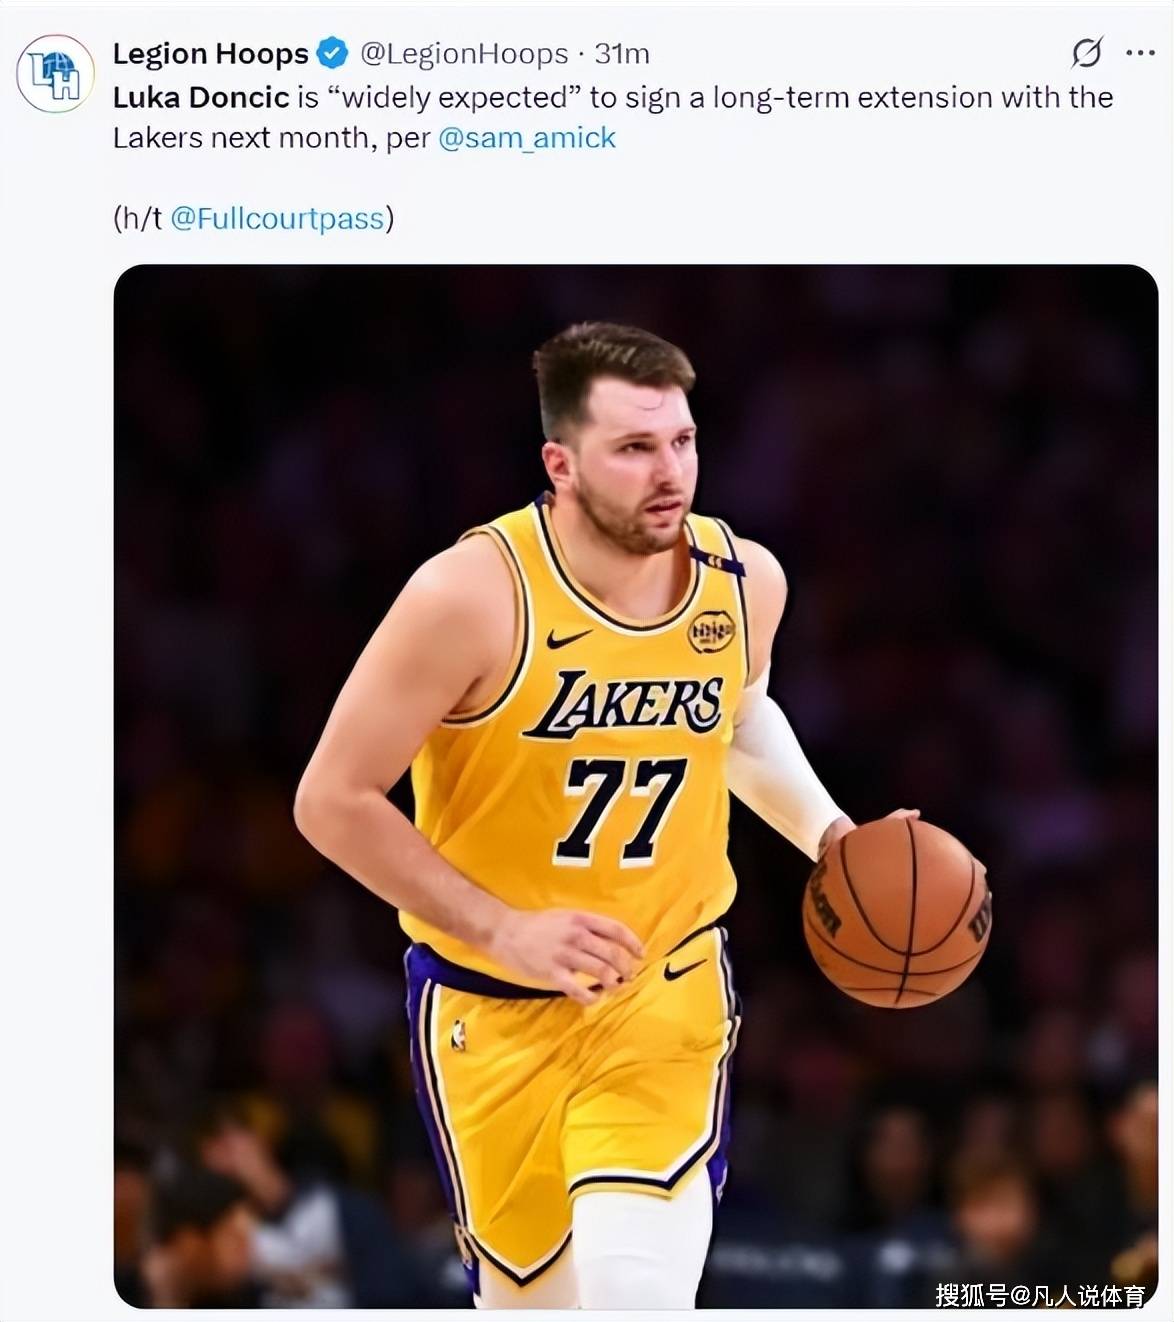This screenshot has height=1322, width=1174.
Task: Click the Legion Hoops display name
Action: [x=210, y=53]
